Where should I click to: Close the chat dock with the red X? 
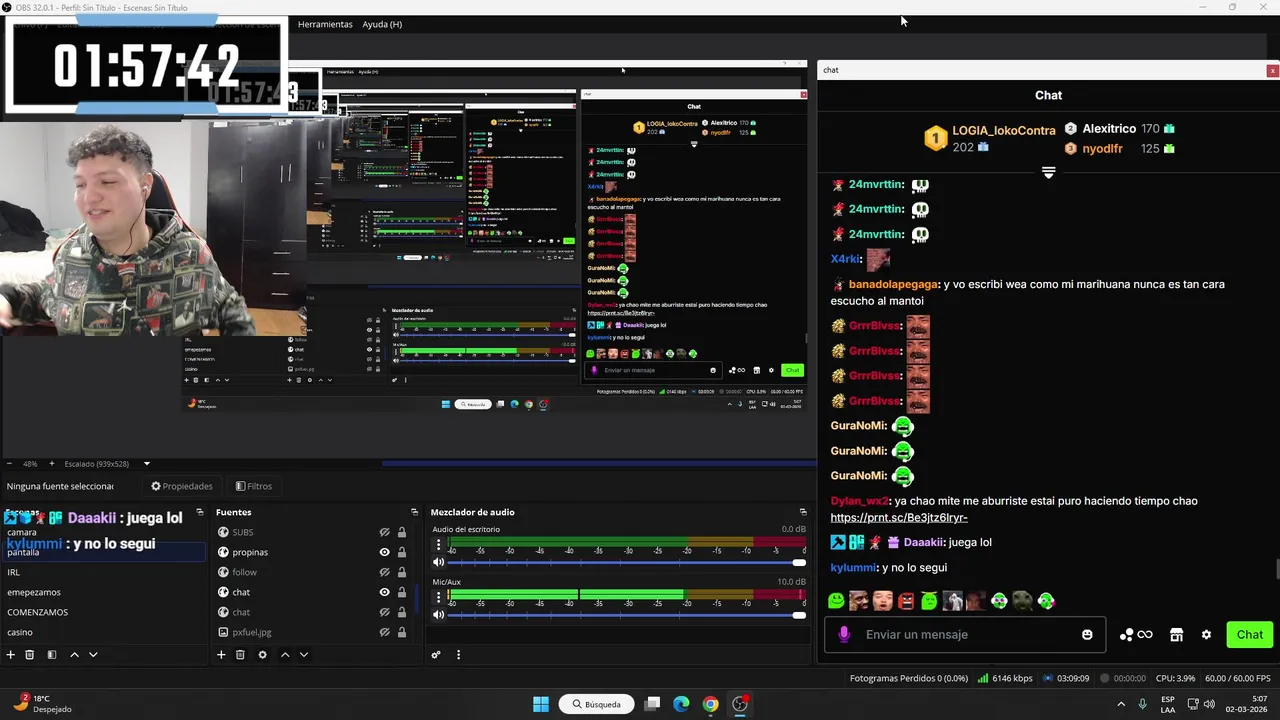pyautogui.click(x=1272, y=70)
